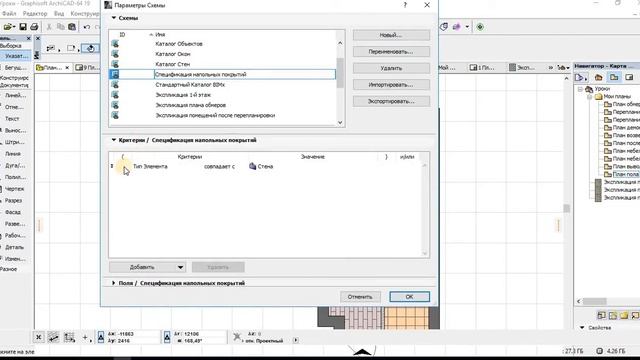Open the Файл menu
This screenshot has height=360, width=640.
pyautogui.click(x=9, y=13)
